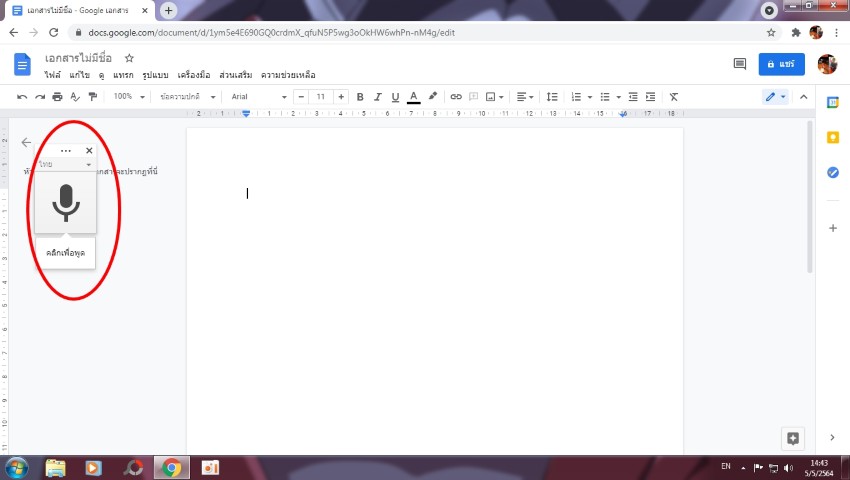Viewport: 850px width, 480px height.
Task: Increase font size with plus button
Action: (341, 97)
